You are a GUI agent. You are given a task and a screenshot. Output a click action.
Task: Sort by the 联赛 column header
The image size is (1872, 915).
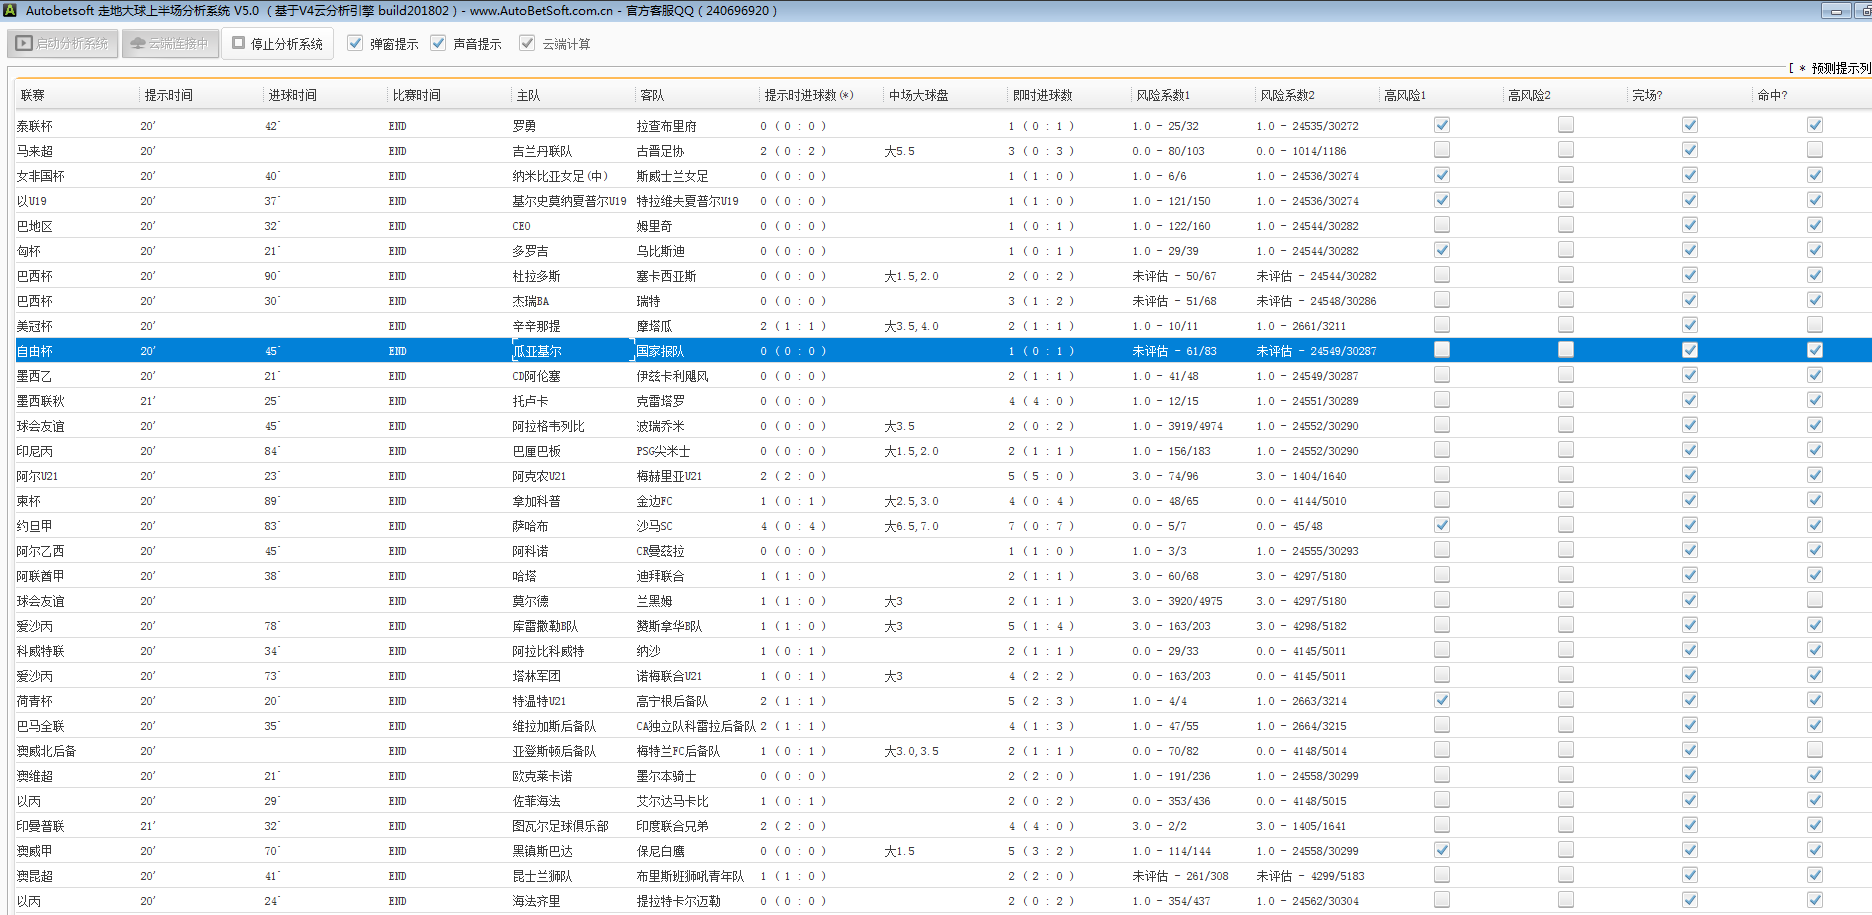(33, 95)
